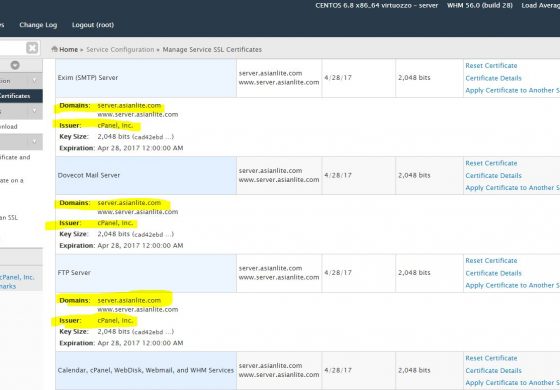Open Certificate Details for Calendar, cPanel, WebDisk services
560x390 pixels.
coord(493,371)
